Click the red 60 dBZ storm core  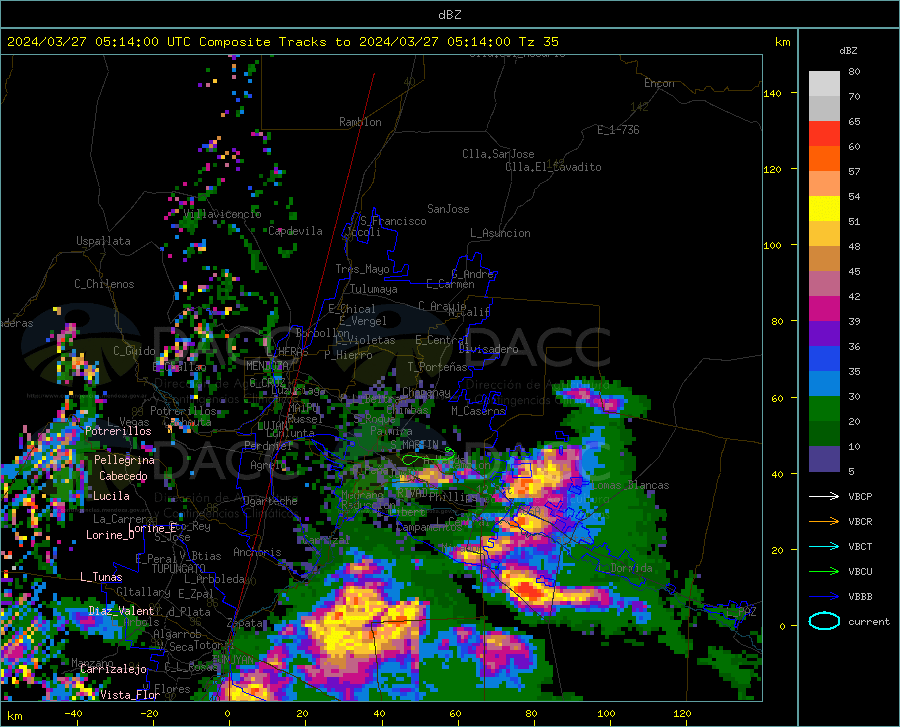529,590
